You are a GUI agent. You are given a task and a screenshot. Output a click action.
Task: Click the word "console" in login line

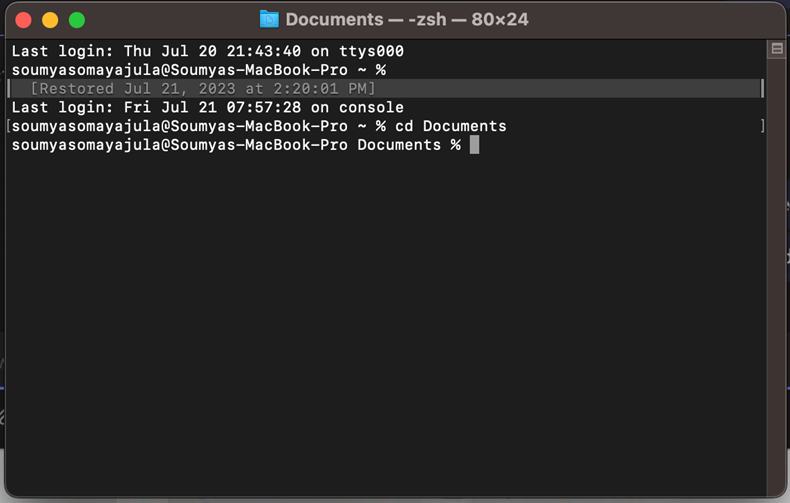point(371,107)
